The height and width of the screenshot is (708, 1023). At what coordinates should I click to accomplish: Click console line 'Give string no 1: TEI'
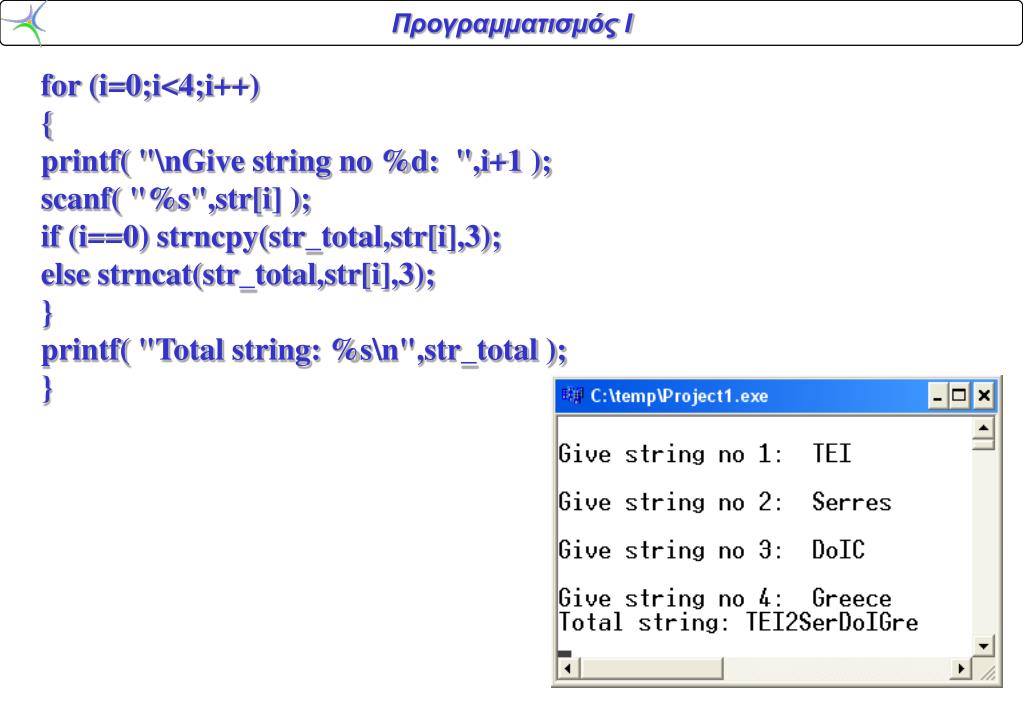pos(705,454)
